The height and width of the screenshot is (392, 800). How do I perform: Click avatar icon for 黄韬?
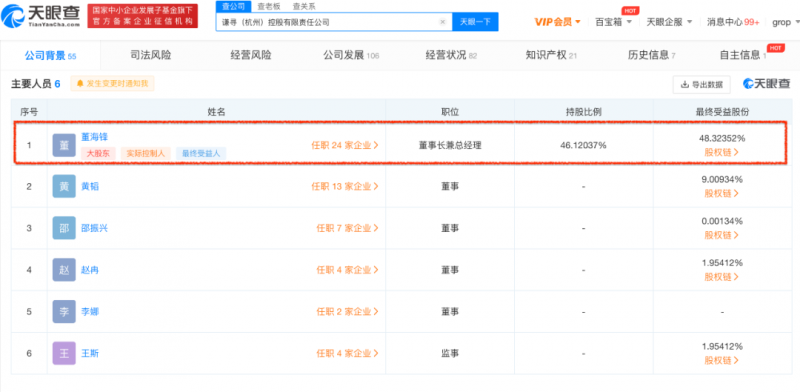[64, 186]
